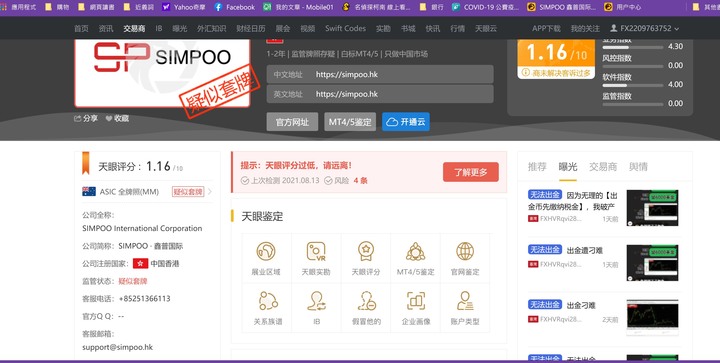Viewport: 720px width, 363px height.
Task: Open 财经日历 in top navigation
Action: pos(251,28)
